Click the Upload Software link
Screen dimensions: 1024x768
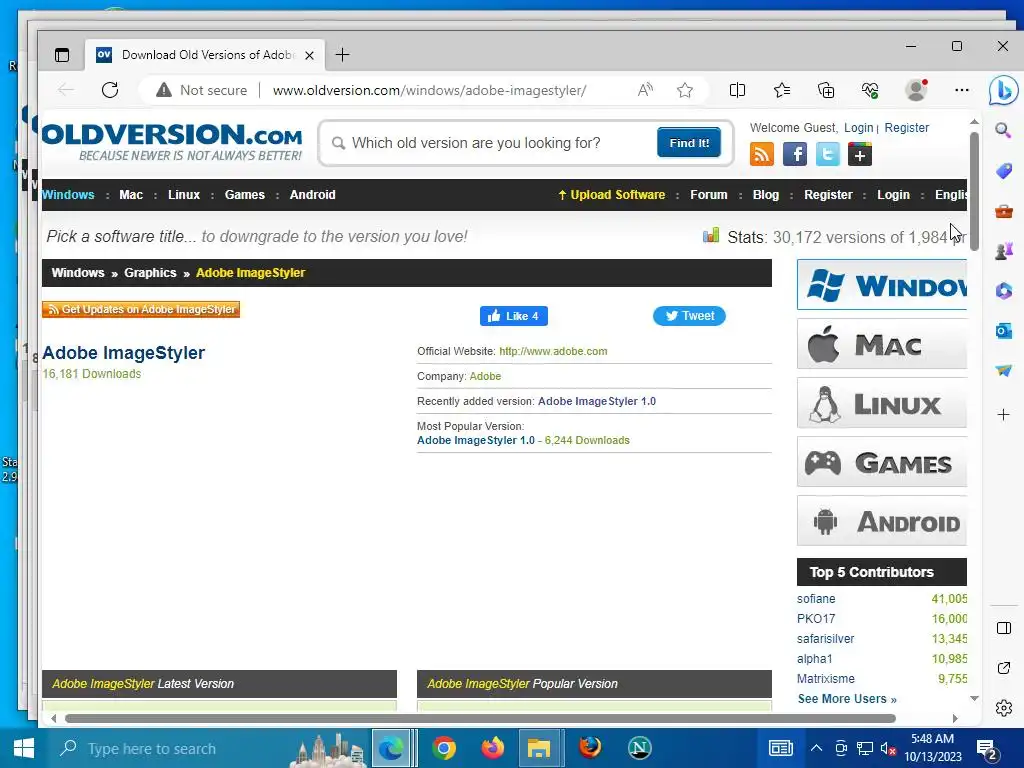click(x=611, y=195)
